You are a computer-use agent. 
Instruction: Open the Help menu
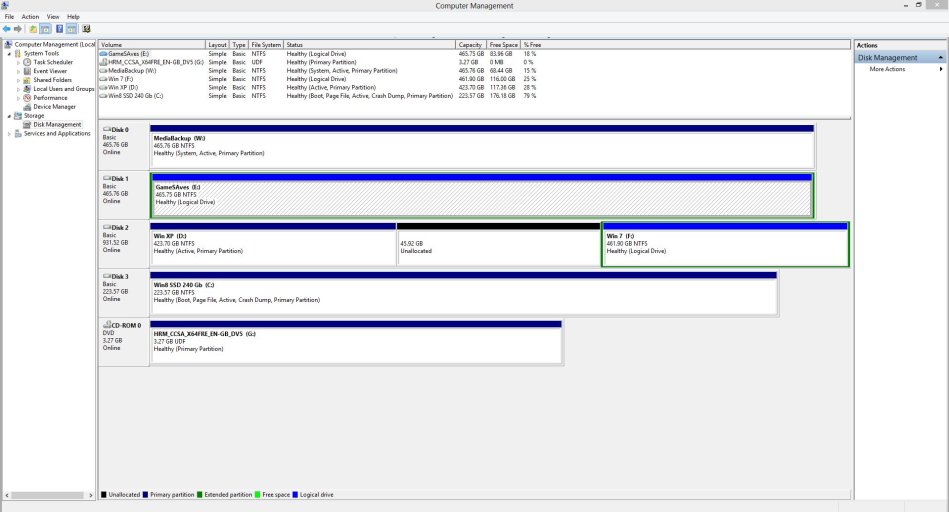click(73, 17)
